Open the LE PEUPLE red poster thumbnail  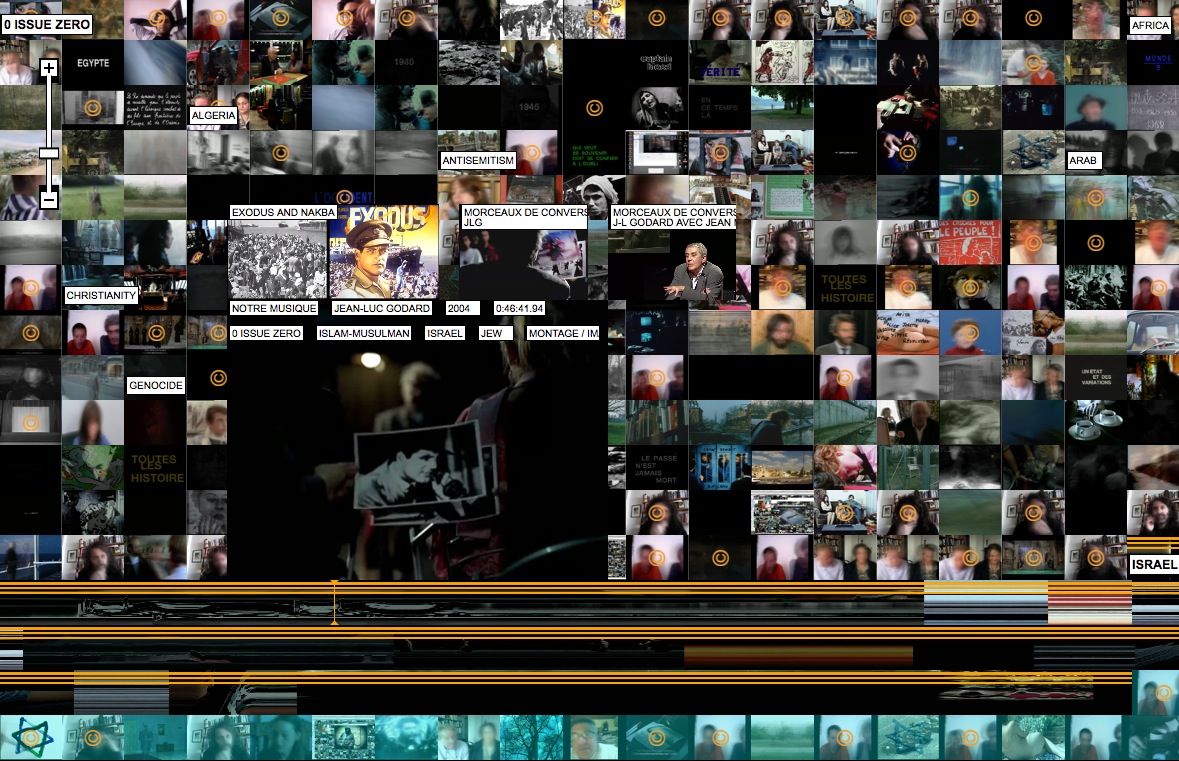970,242
